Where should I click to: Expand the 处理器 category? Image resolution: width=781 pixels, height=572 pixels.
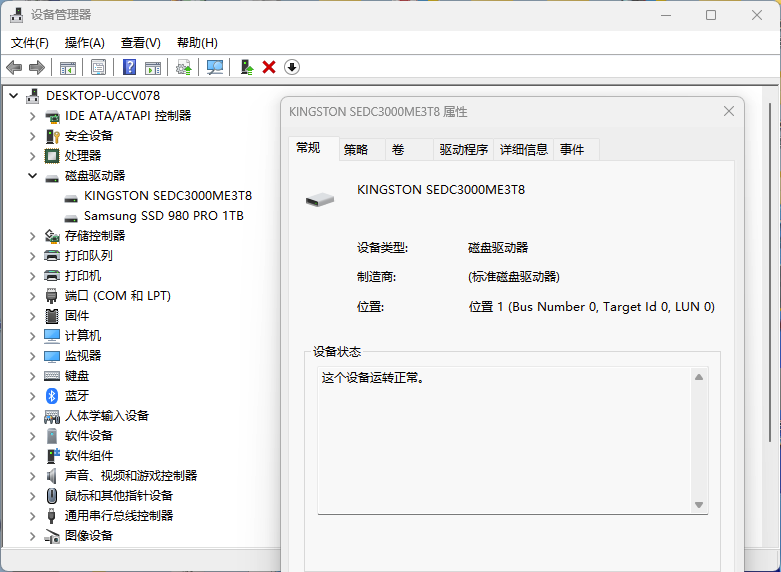tap(32, 156)
